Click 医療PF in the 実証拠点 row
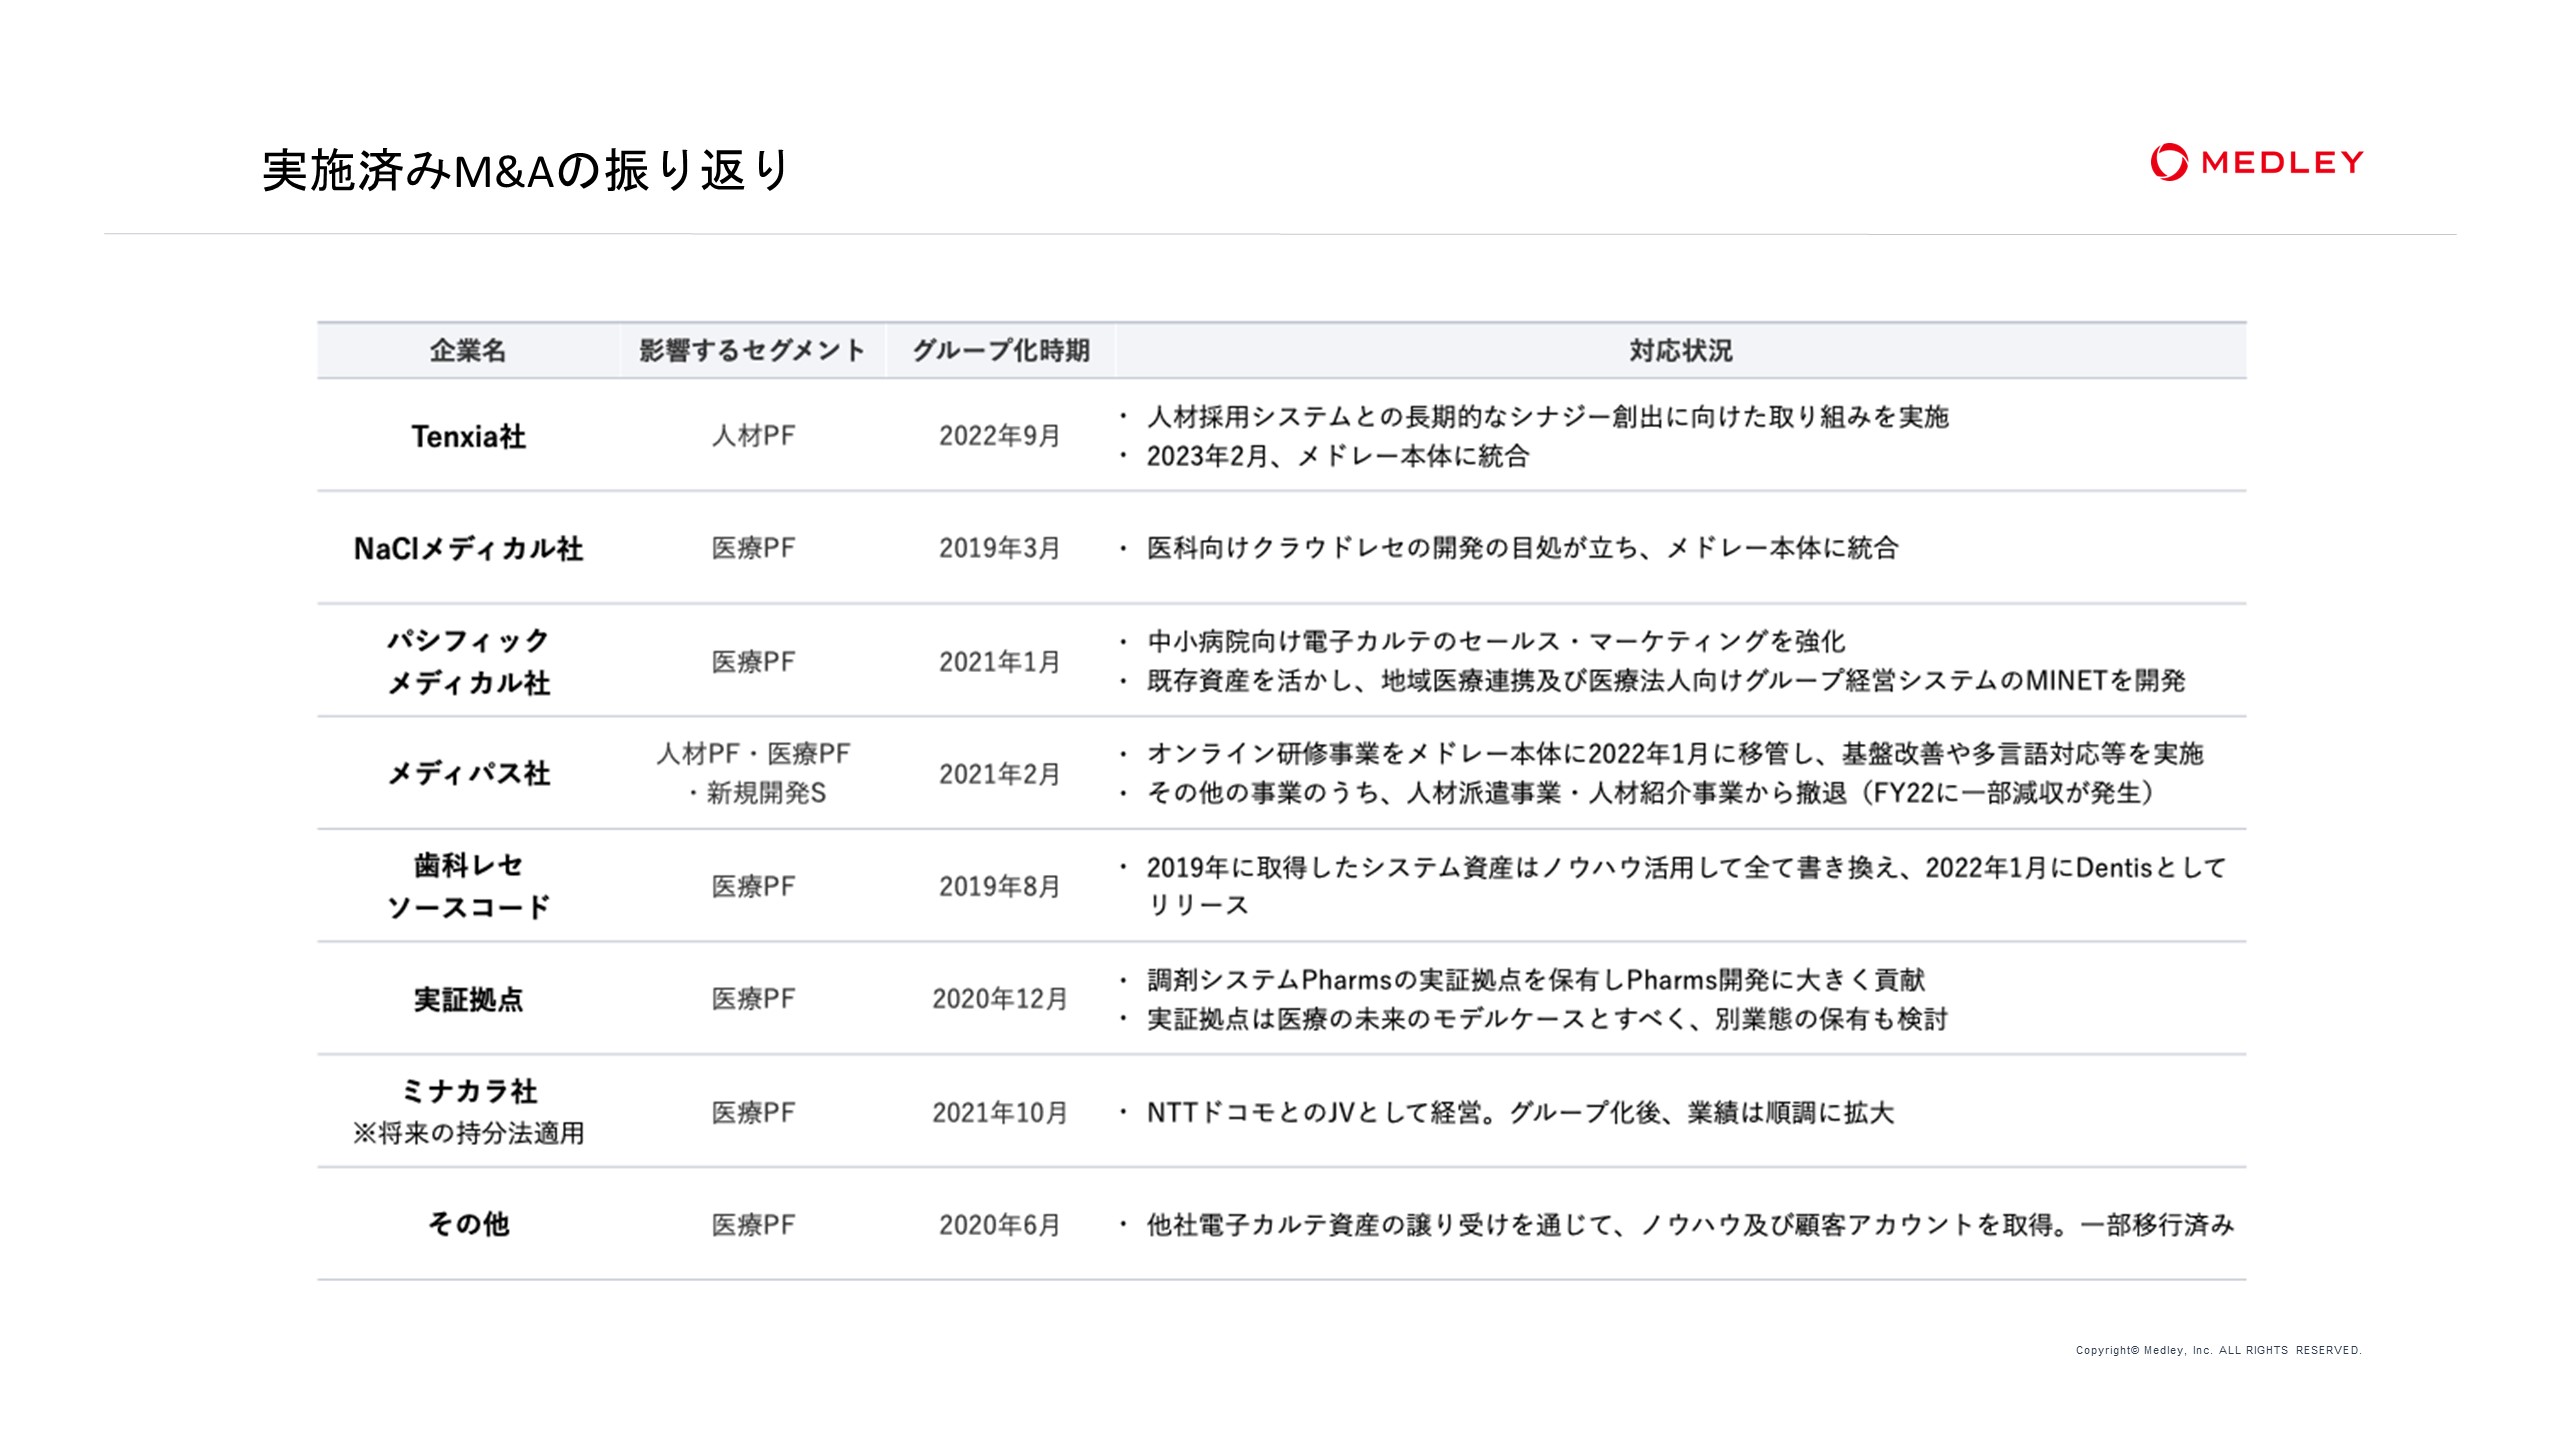 coord(753,999)
